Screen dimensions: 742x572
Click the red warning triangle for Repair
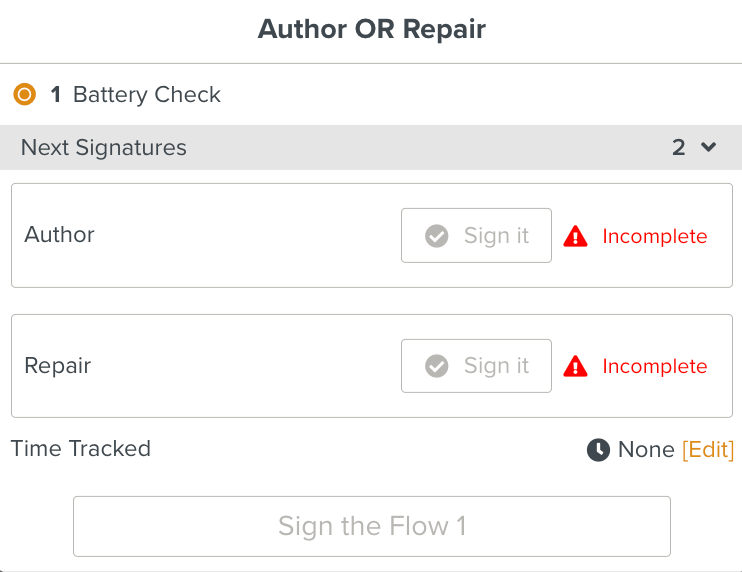[576, 366]
